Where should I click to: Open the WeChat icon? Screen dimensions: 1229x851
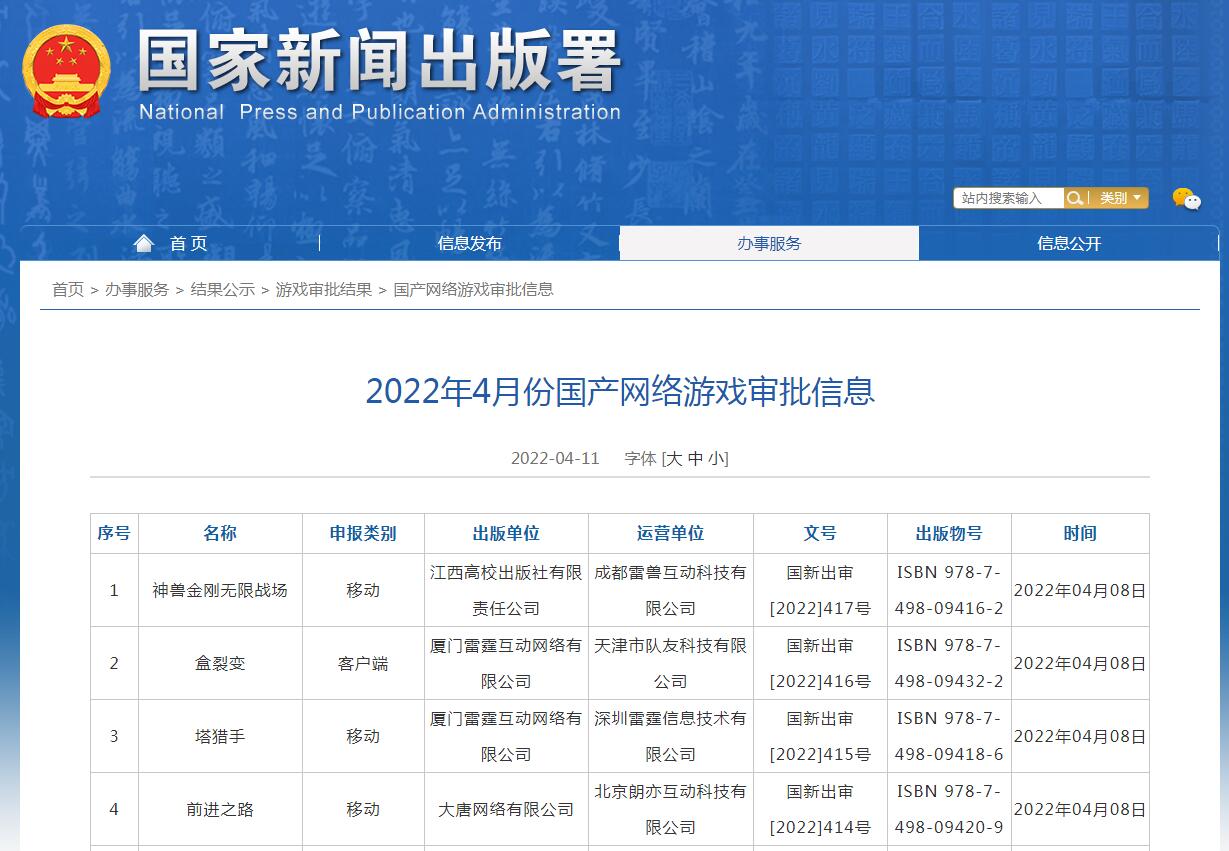tap(1186, 199)
